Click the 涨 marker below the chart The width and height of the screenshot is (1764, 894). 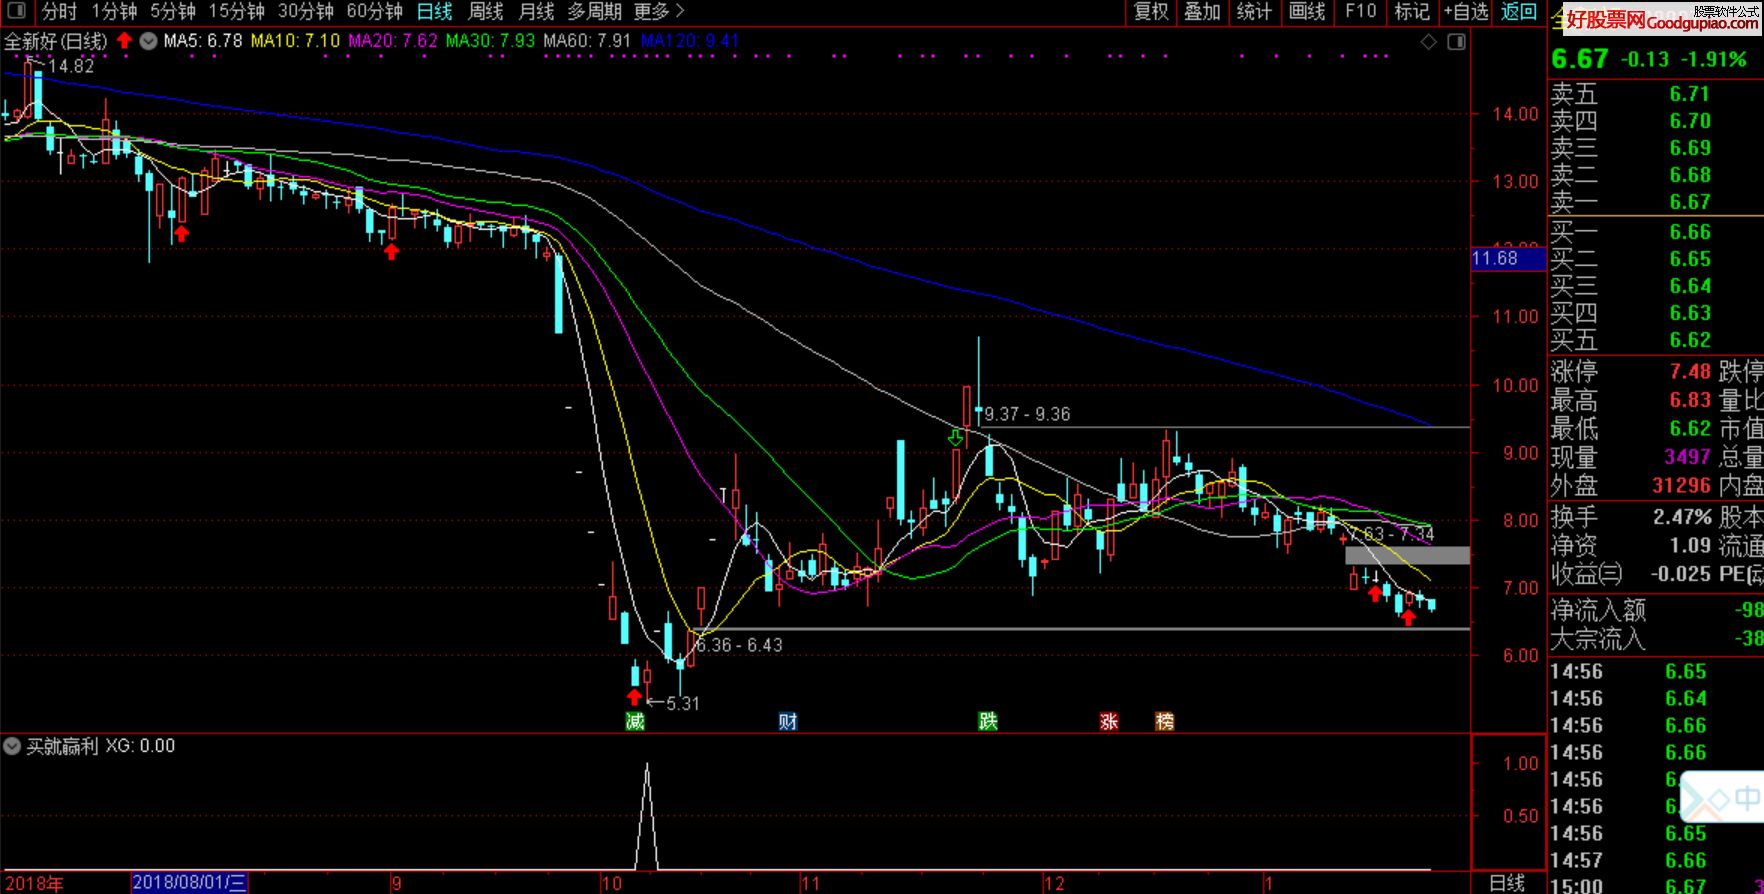click(x=1109, y=721)
